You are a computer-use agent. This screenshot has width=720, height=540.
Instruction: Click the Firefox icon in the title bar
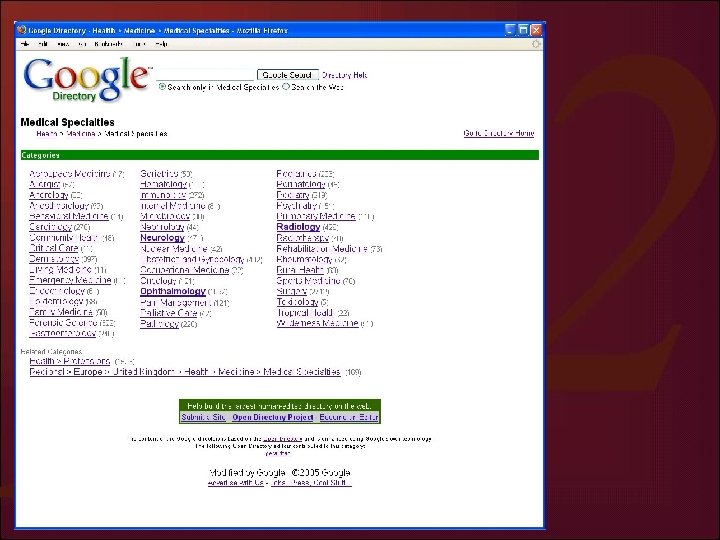point(22,30)
